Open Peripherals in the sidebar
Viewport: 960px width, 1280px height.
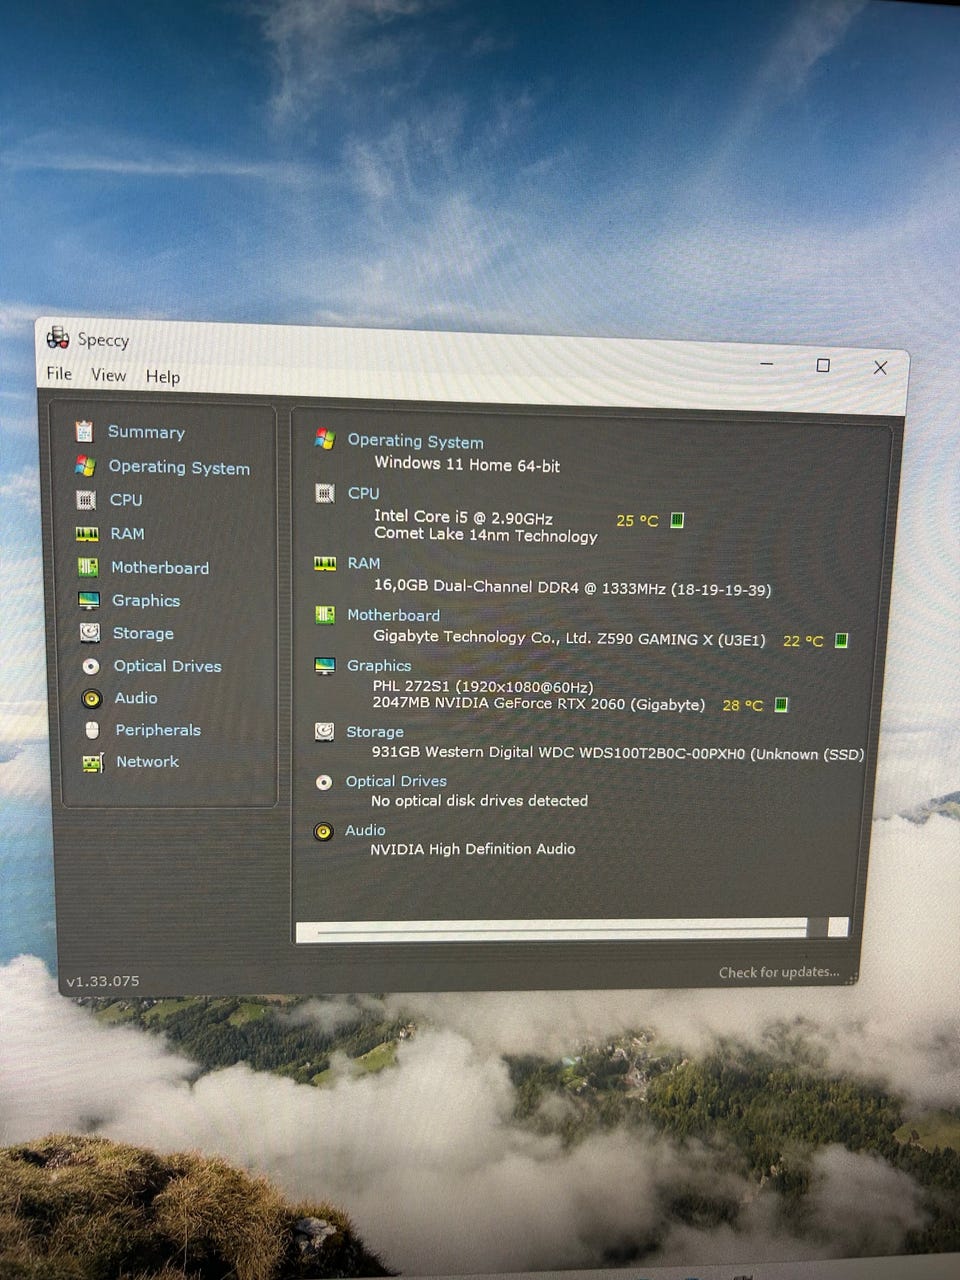[158, 730]
